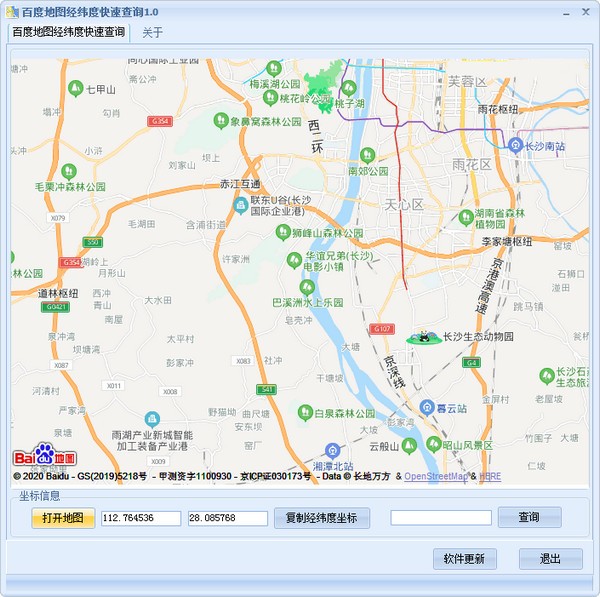The image size is (600, 597).
Task: Click the 芙蓉区 district label
Action: (467, 81)
